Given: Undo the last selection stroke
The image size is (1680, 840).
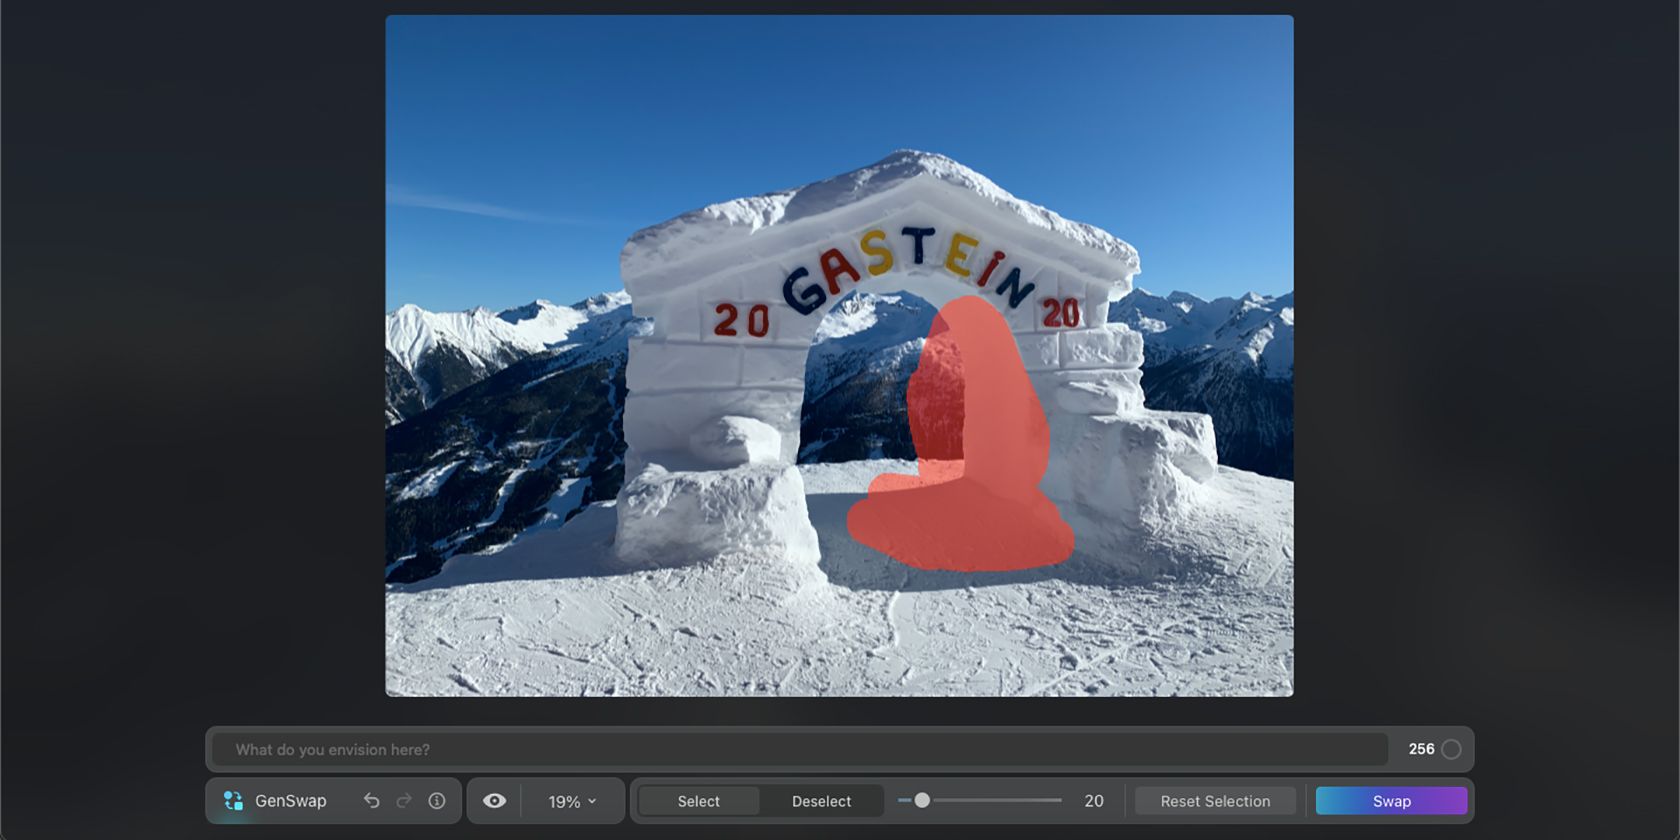Looking at the screenshot, I should [371, 801].
